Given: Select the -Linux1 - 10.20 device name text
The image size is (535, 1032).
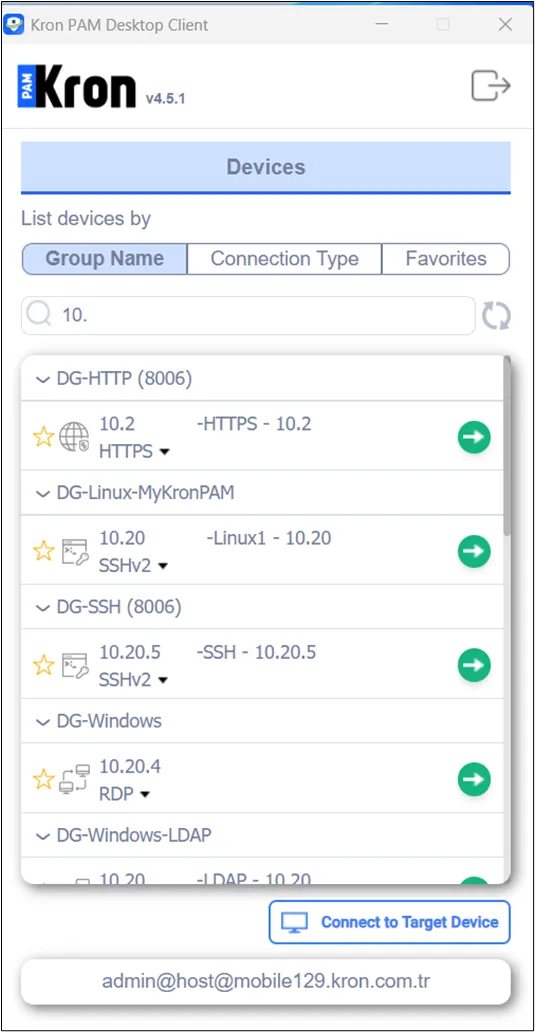Looking at the screenshot, I should pos(268,538).
